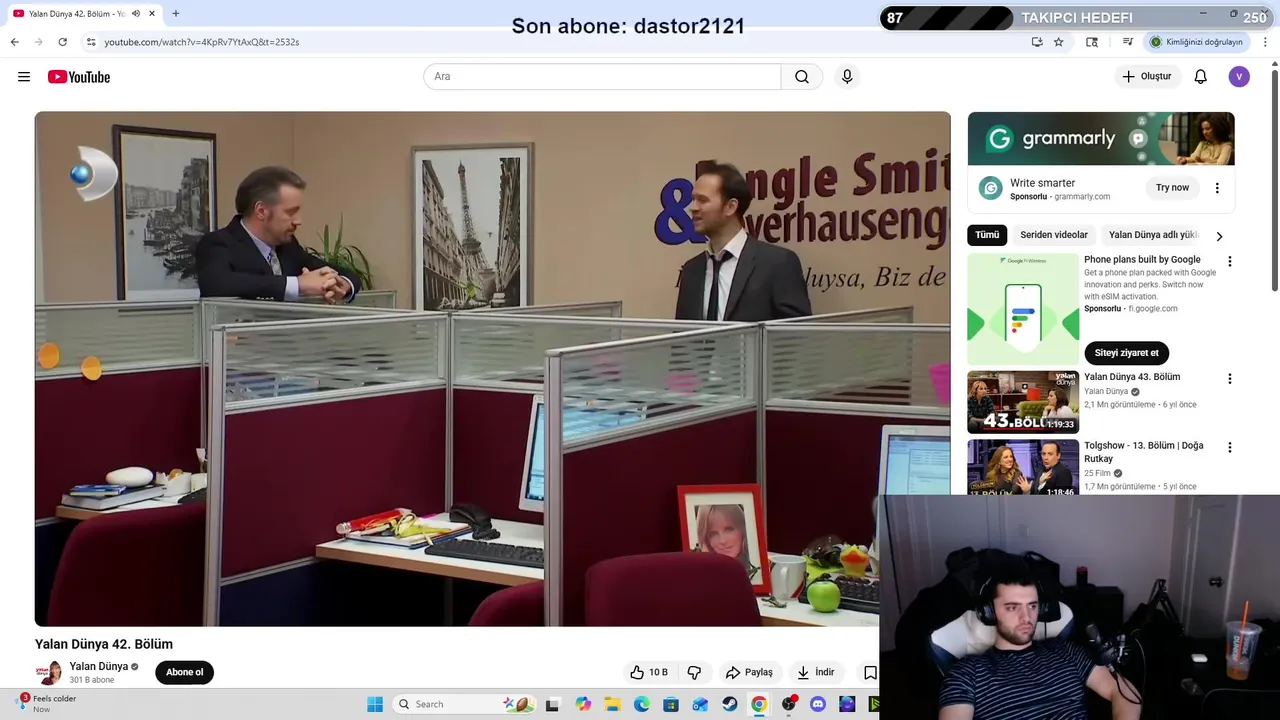Click Try now on Grammarly ad
Image resolution: width=1280 pixels, height=720 pixels.
[1172, 188]
